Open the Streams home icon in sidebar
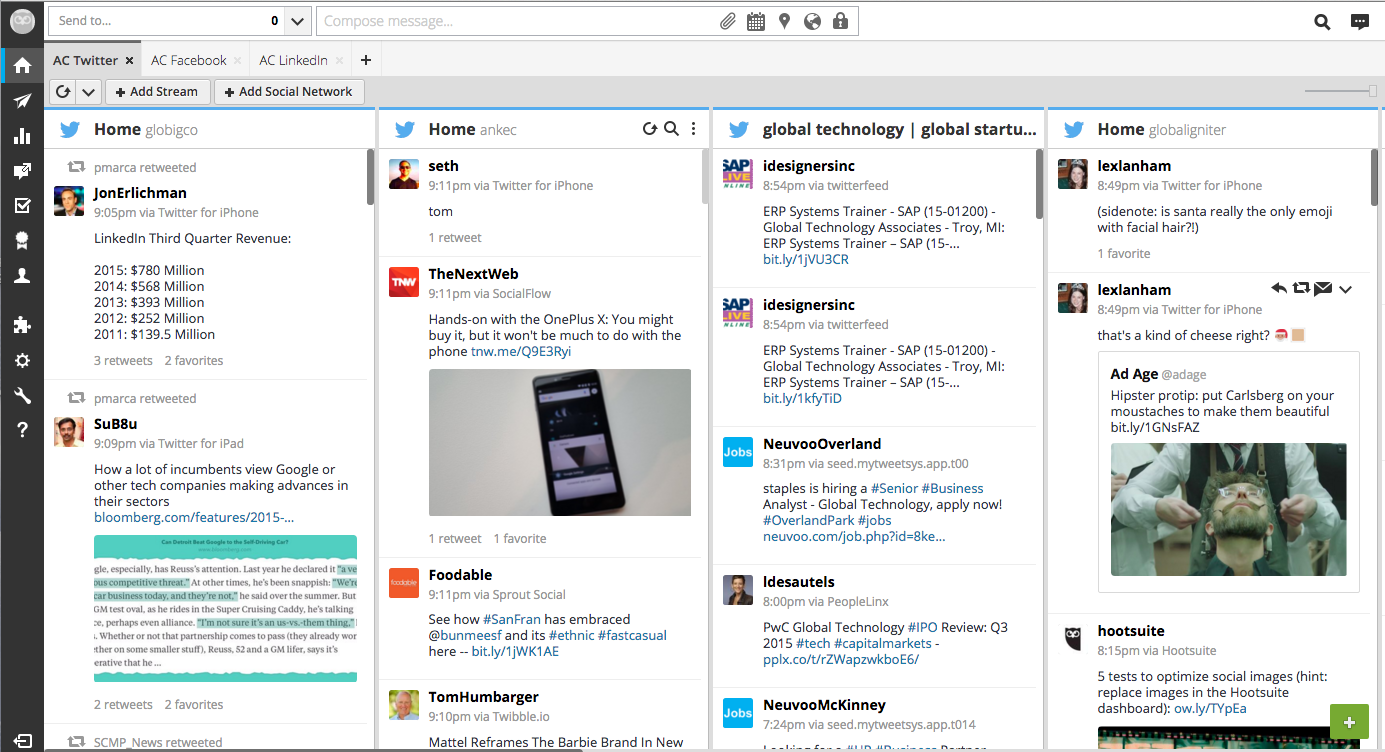Screen dimensions: 1385x752 click(x=22, y=65)
